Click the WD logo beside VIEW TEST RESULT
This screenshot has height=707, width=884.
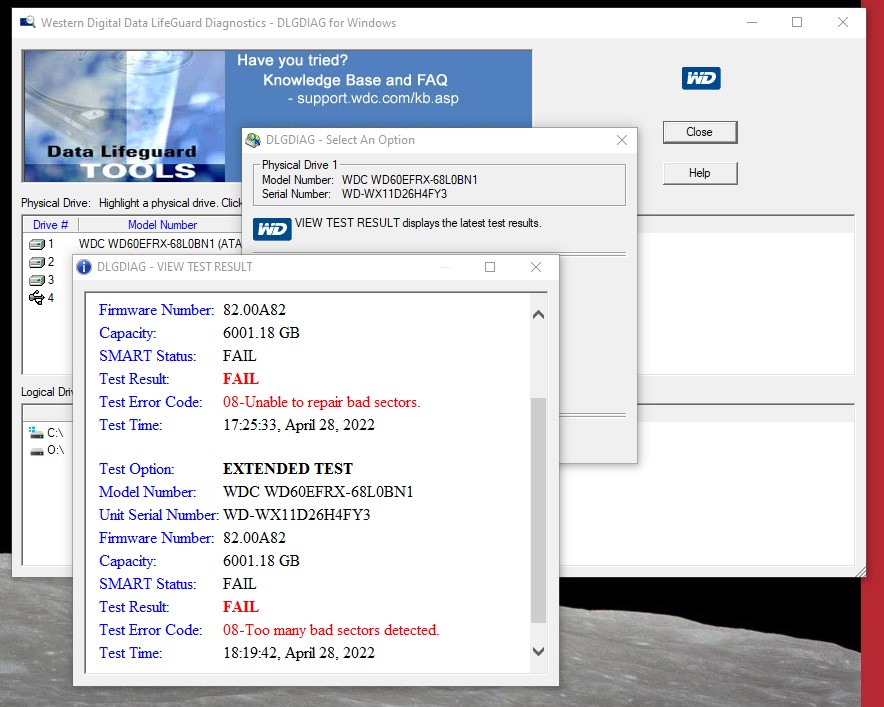[x=272, y=229]
